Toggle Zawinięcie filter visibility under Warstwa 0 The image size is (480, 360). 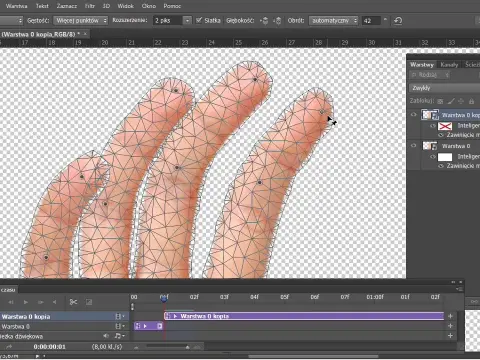click(x=441, y=166)
